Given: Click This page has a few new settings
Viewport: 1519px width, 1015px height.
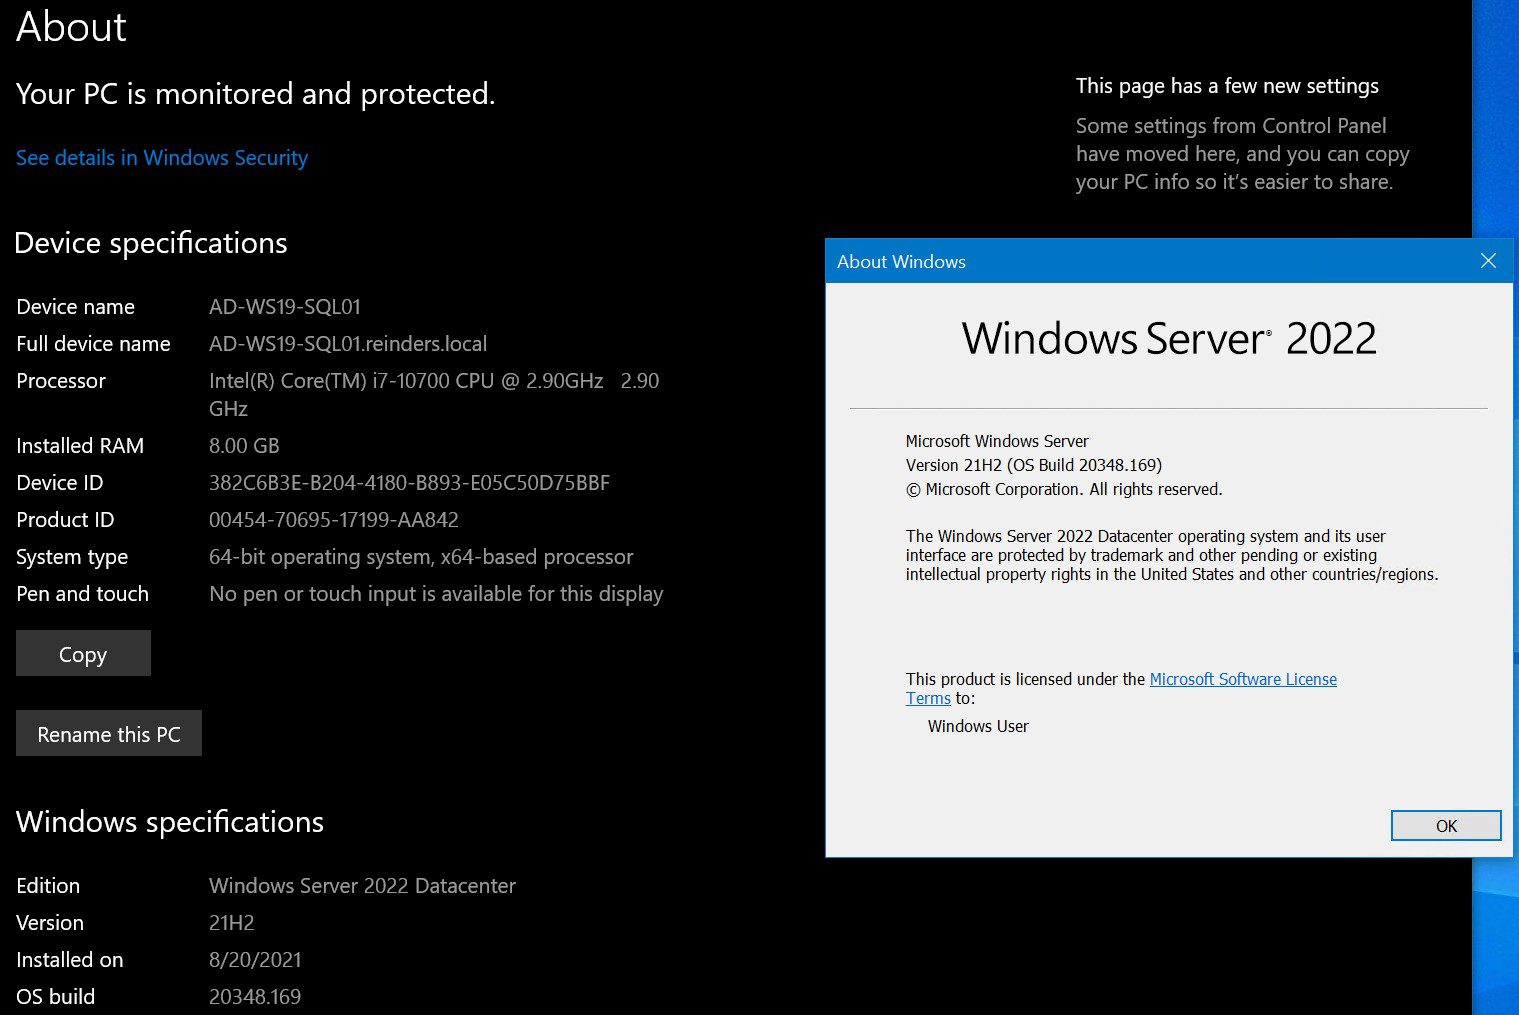Looking at the screenshot, I should pos(1227,86).
